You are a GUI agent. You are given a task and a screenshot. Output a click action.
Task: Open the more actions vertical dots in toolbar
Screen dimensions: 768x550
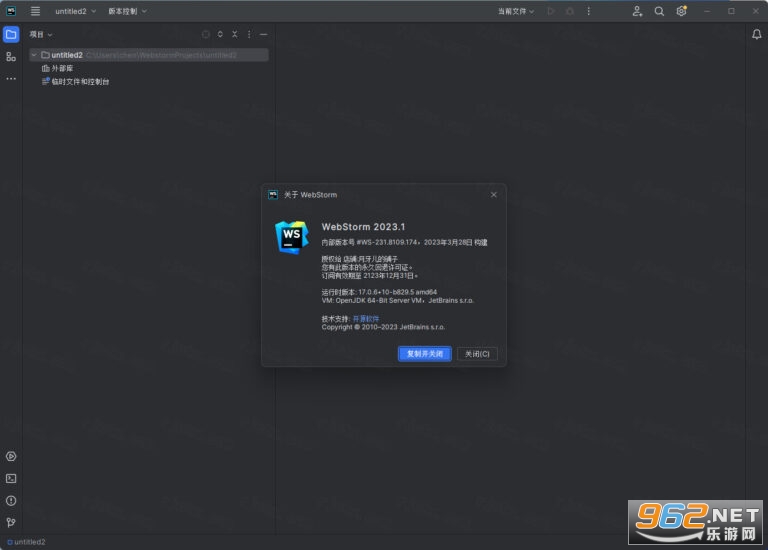589,11
